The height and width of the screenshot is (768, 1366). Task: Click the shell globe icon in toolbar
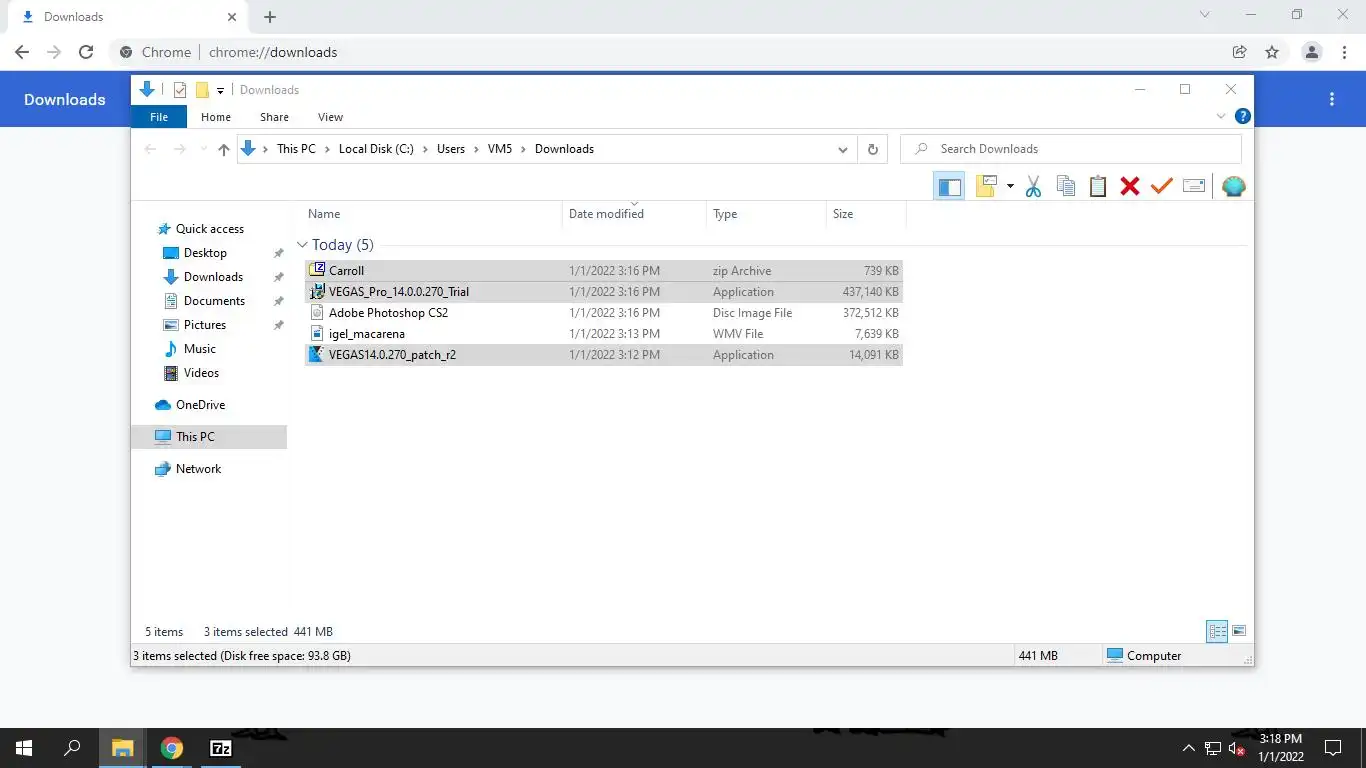(x=1234, y=186)
